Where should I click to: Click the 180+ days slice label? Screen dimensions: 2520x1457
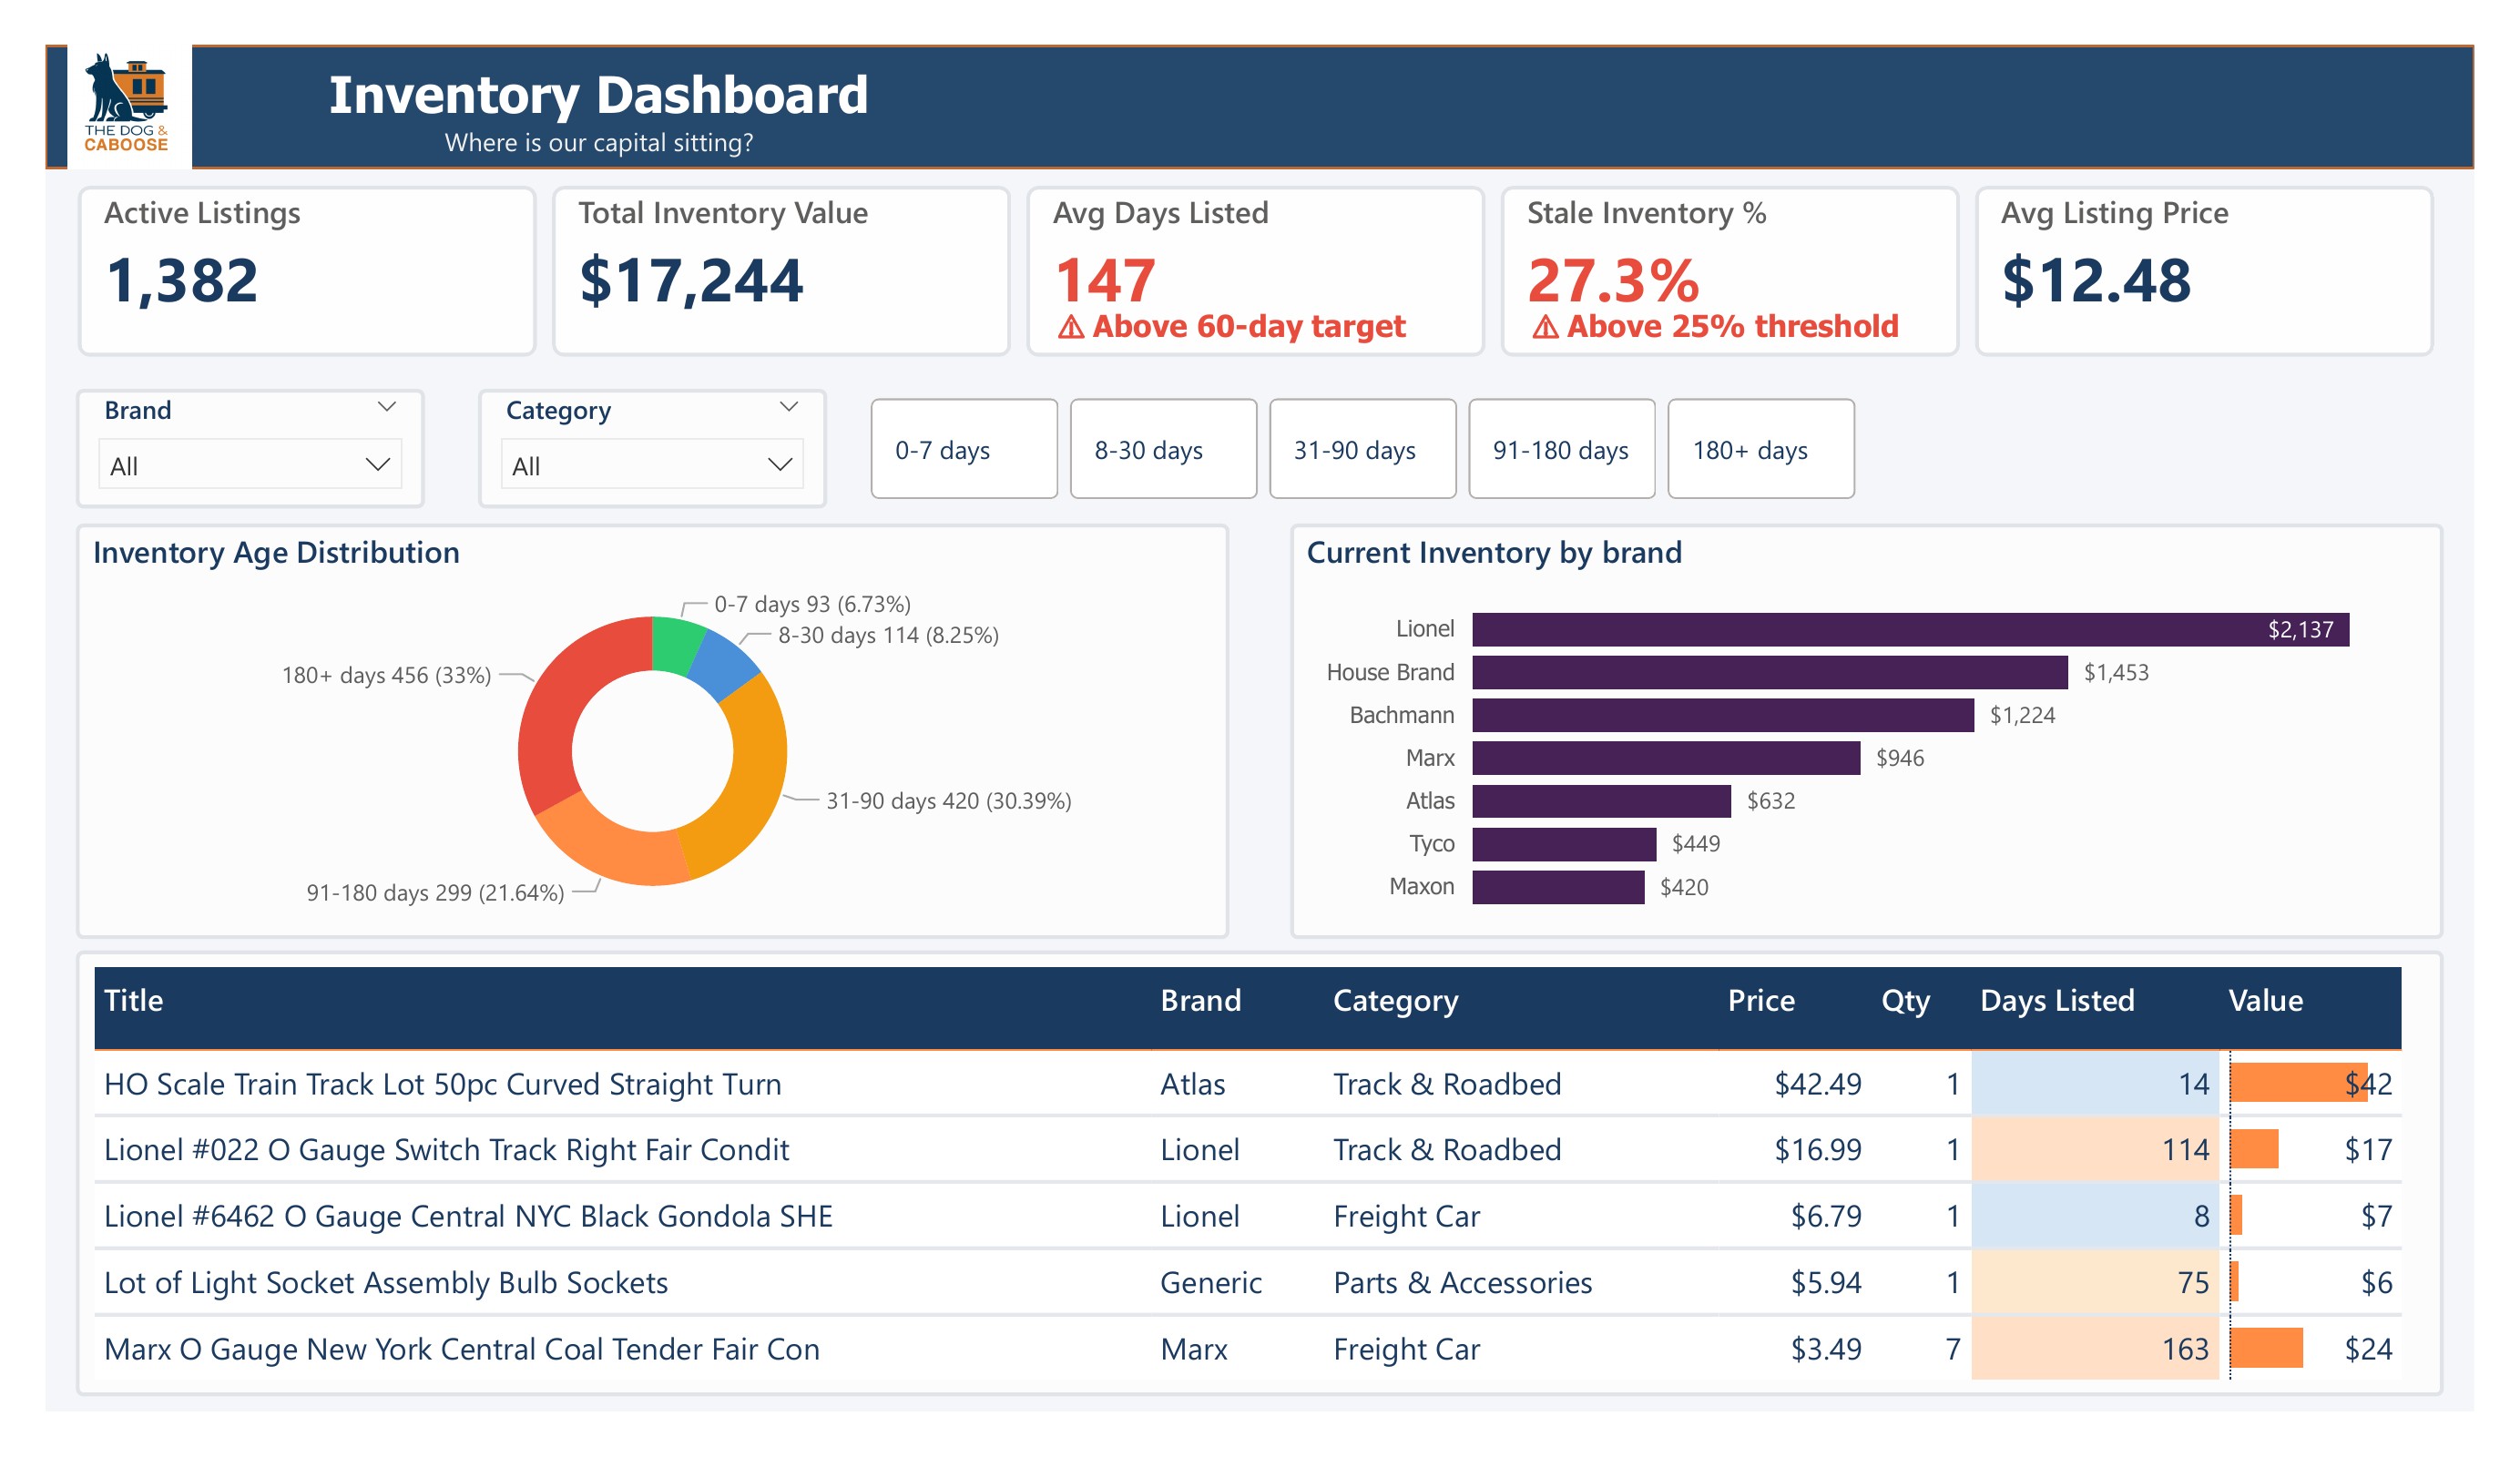(x=387, y=675)
